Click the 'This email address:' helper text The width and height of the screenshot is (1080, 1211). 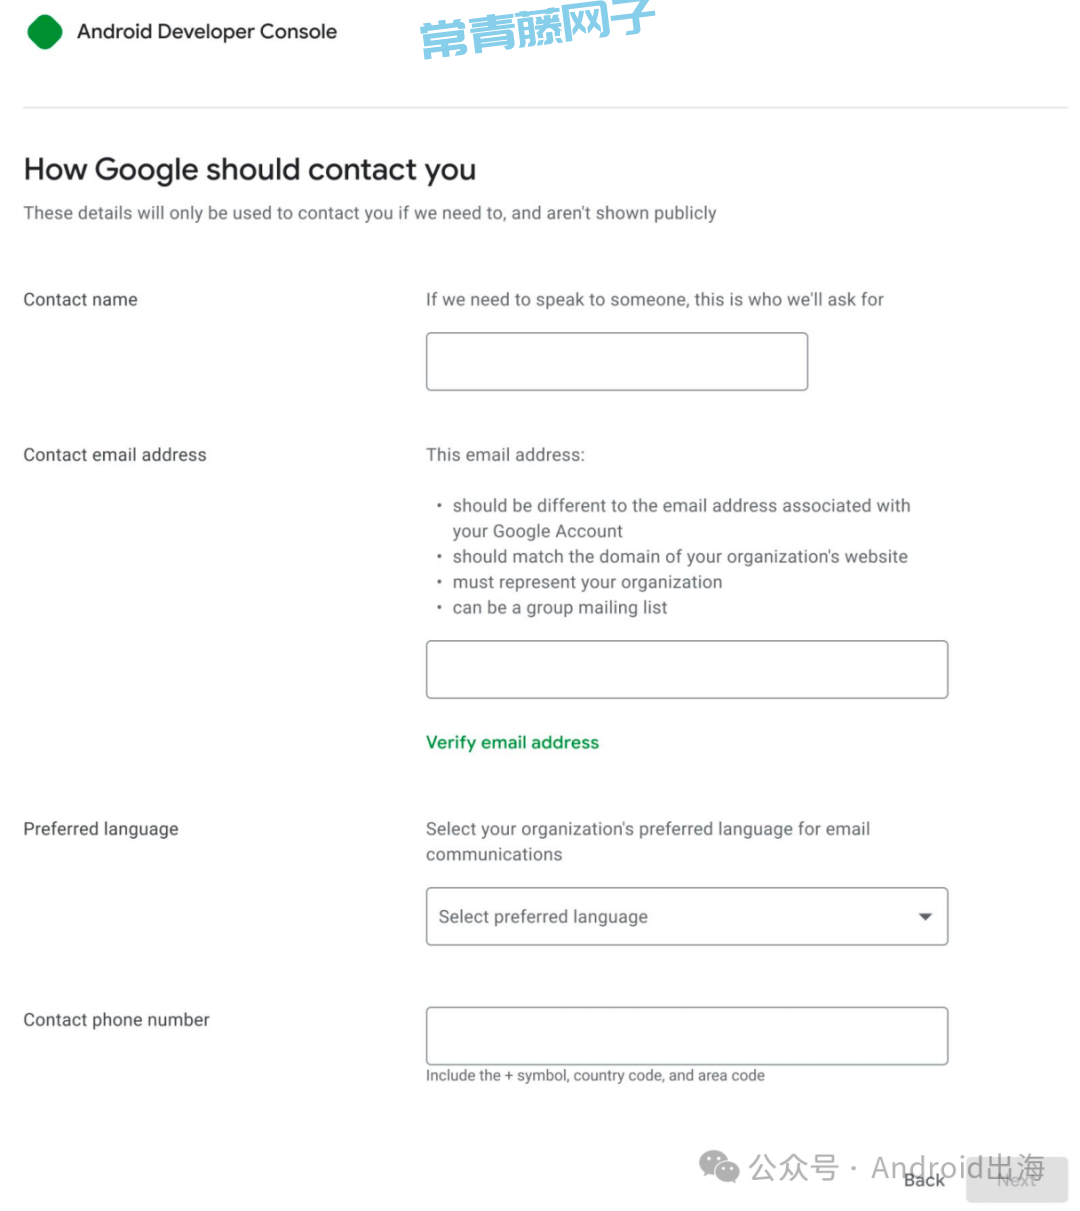(505, 454)
